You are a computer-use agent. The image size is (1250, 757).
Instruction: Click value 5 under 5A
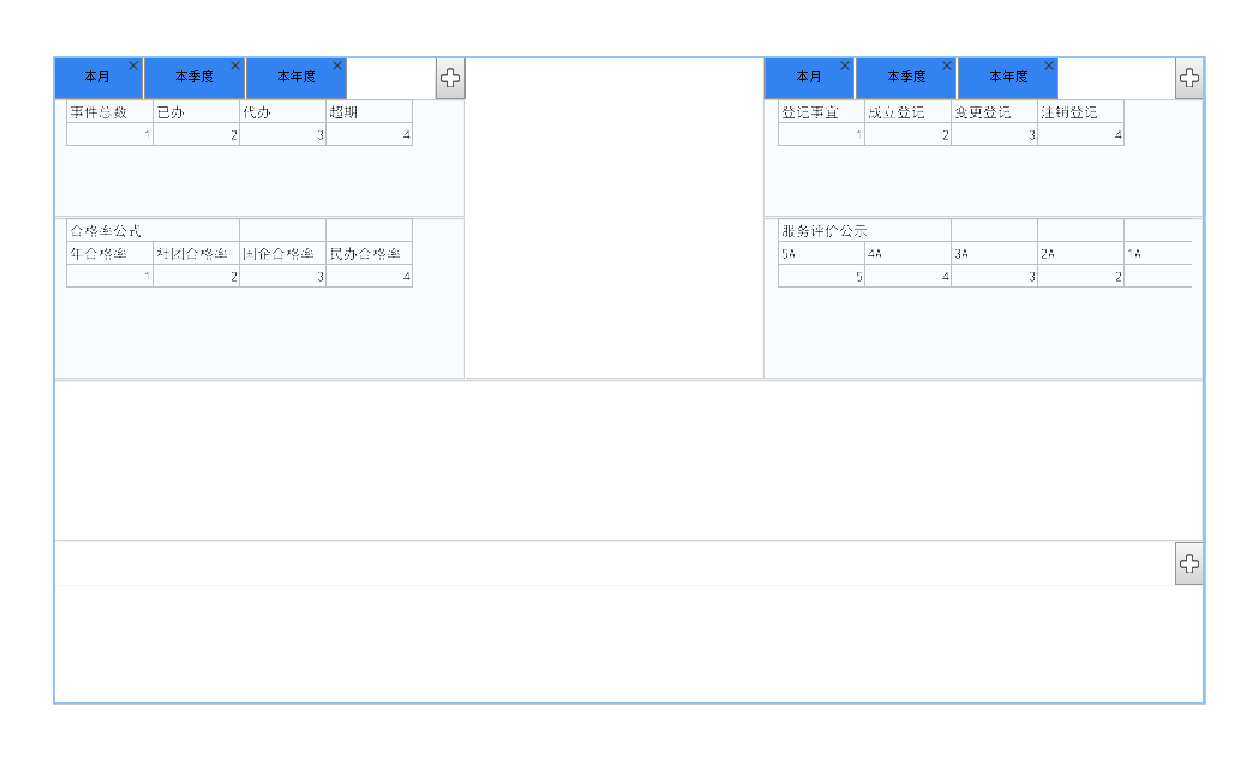pyautogui.click(x=822, y=277)
